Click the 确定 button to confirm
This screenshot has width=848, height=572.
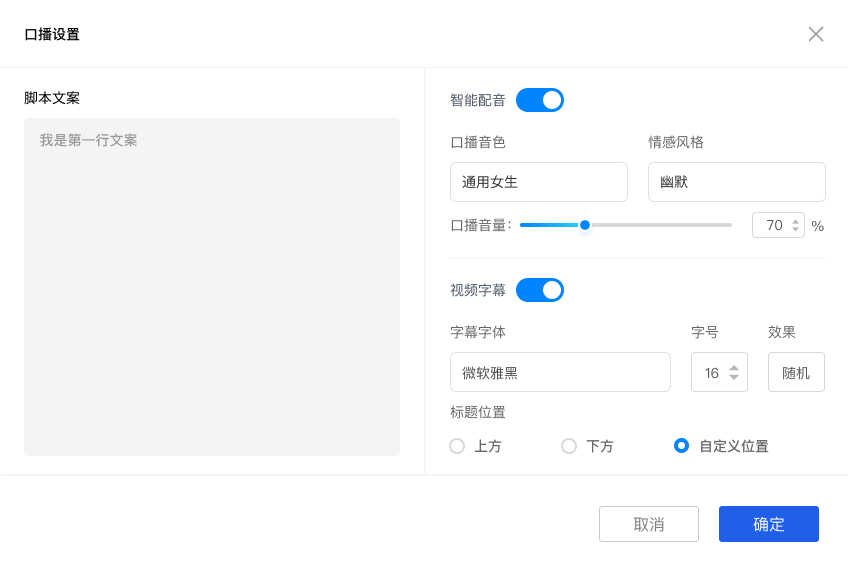click(768, 524)
